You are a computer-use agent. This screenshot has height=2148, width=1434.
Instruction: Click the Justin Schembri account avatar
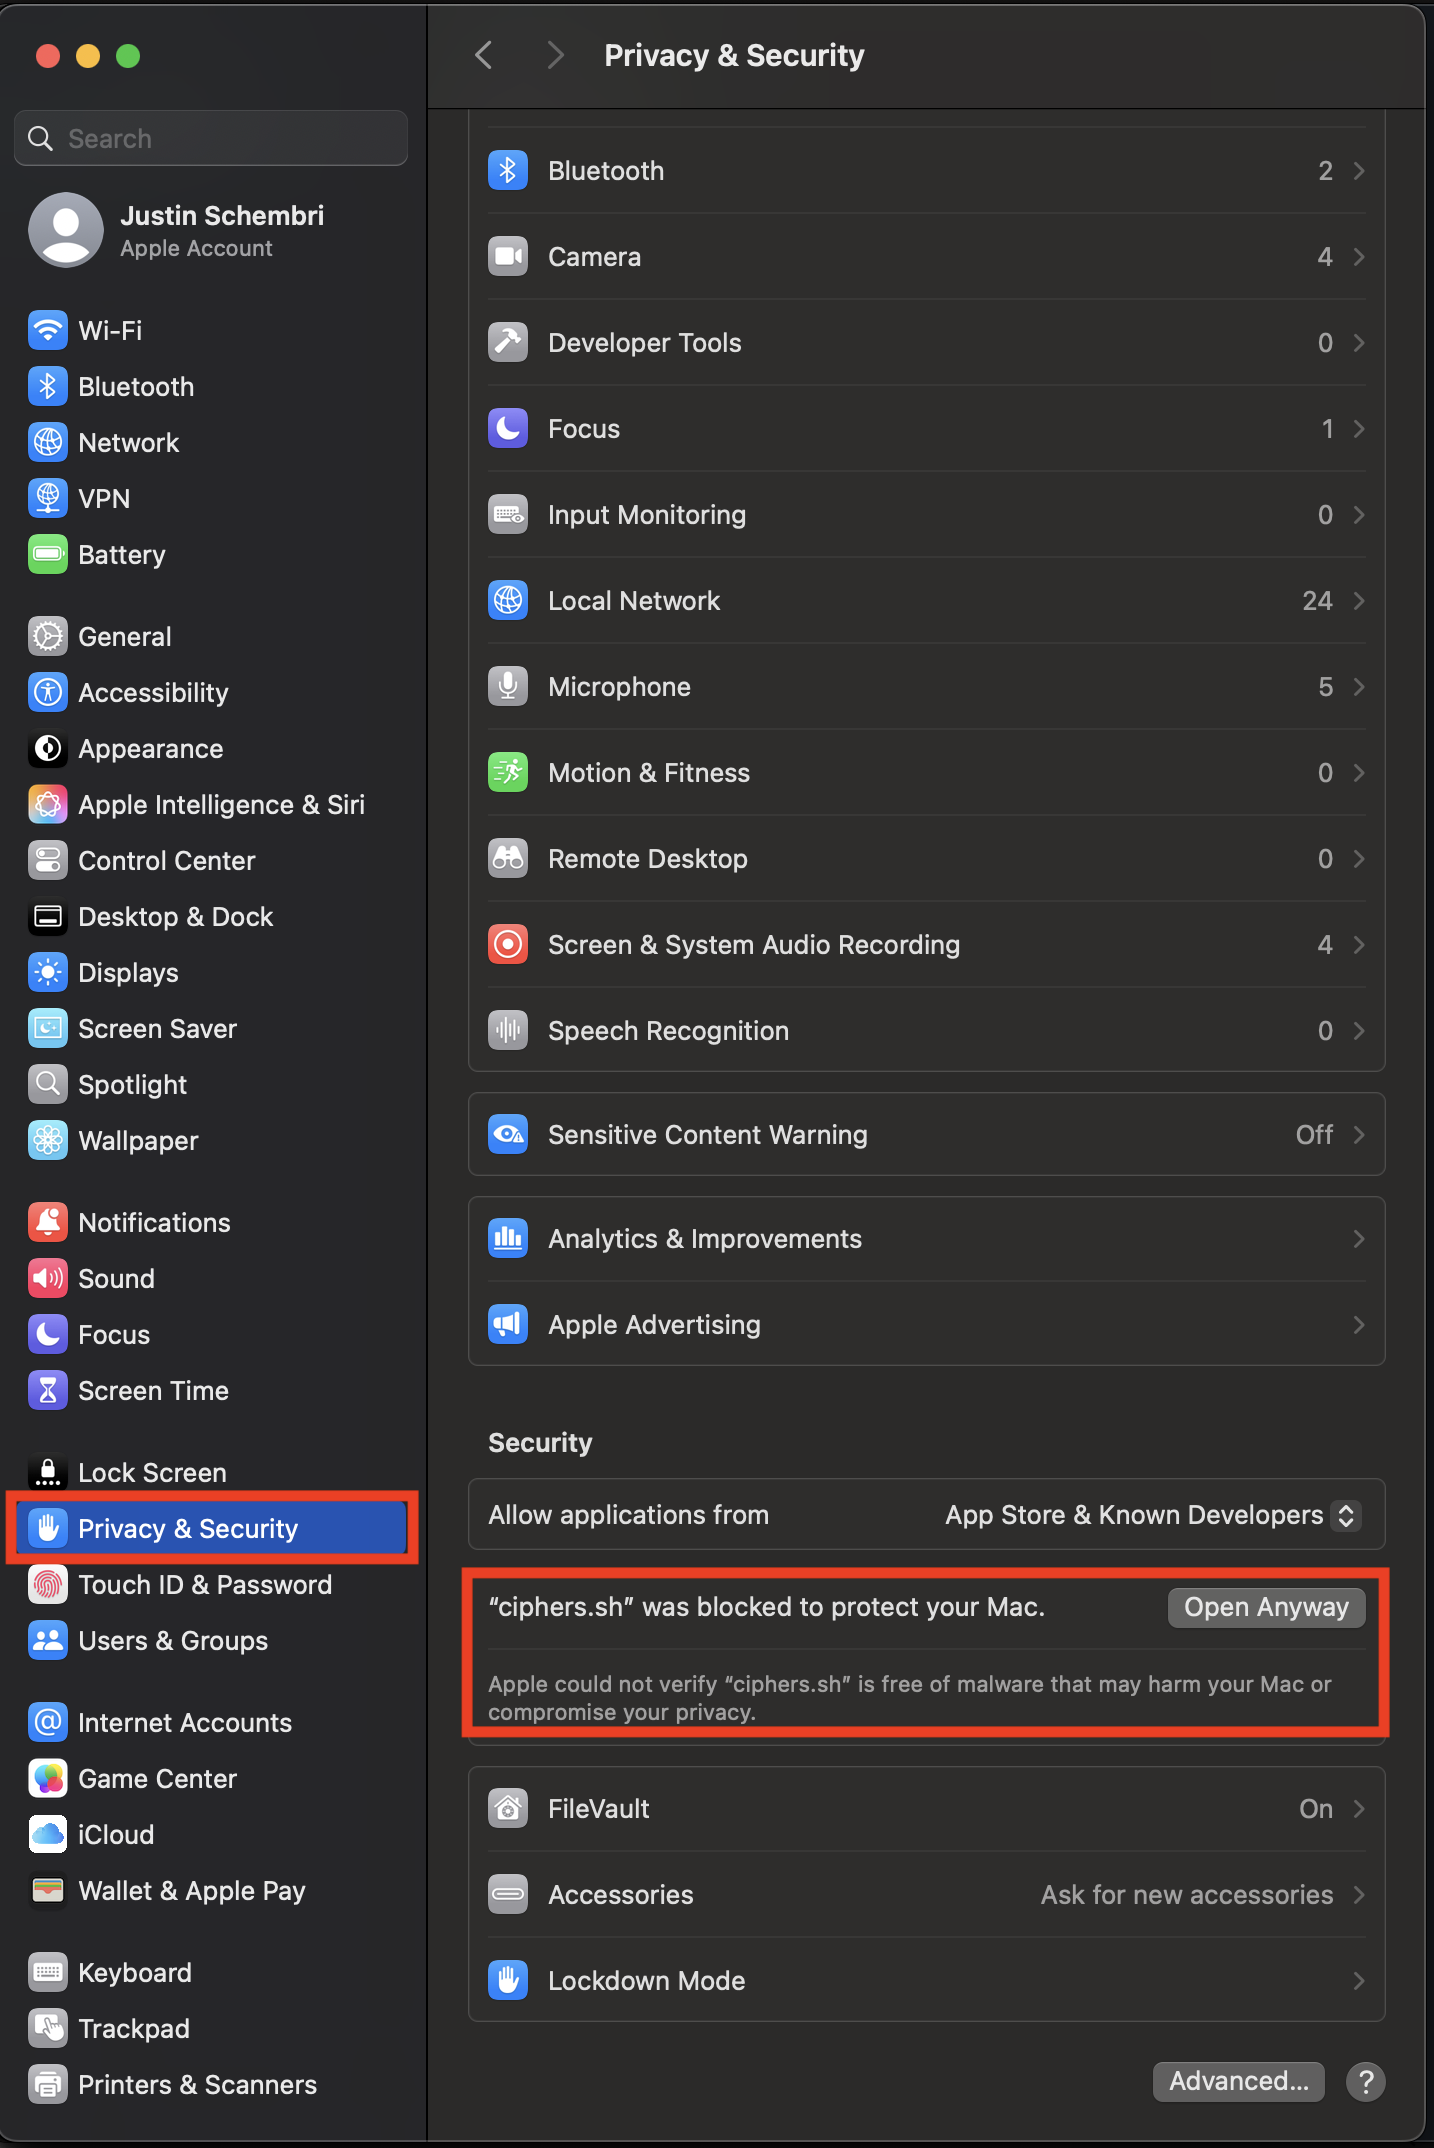click(x=66, y=230)
